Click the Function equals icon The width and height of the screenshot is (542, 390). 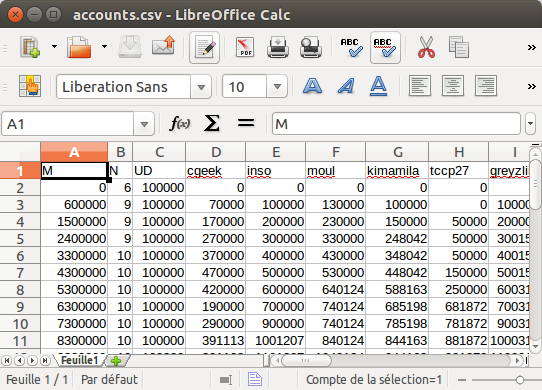point(246,123)
